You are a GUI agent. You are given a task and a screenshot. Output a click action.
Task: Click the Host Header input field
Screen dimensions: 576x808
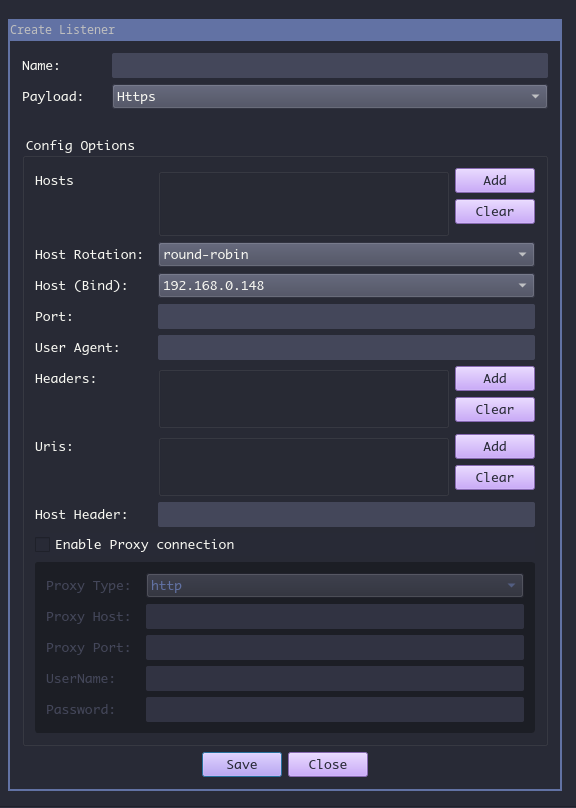coord(346,514)
